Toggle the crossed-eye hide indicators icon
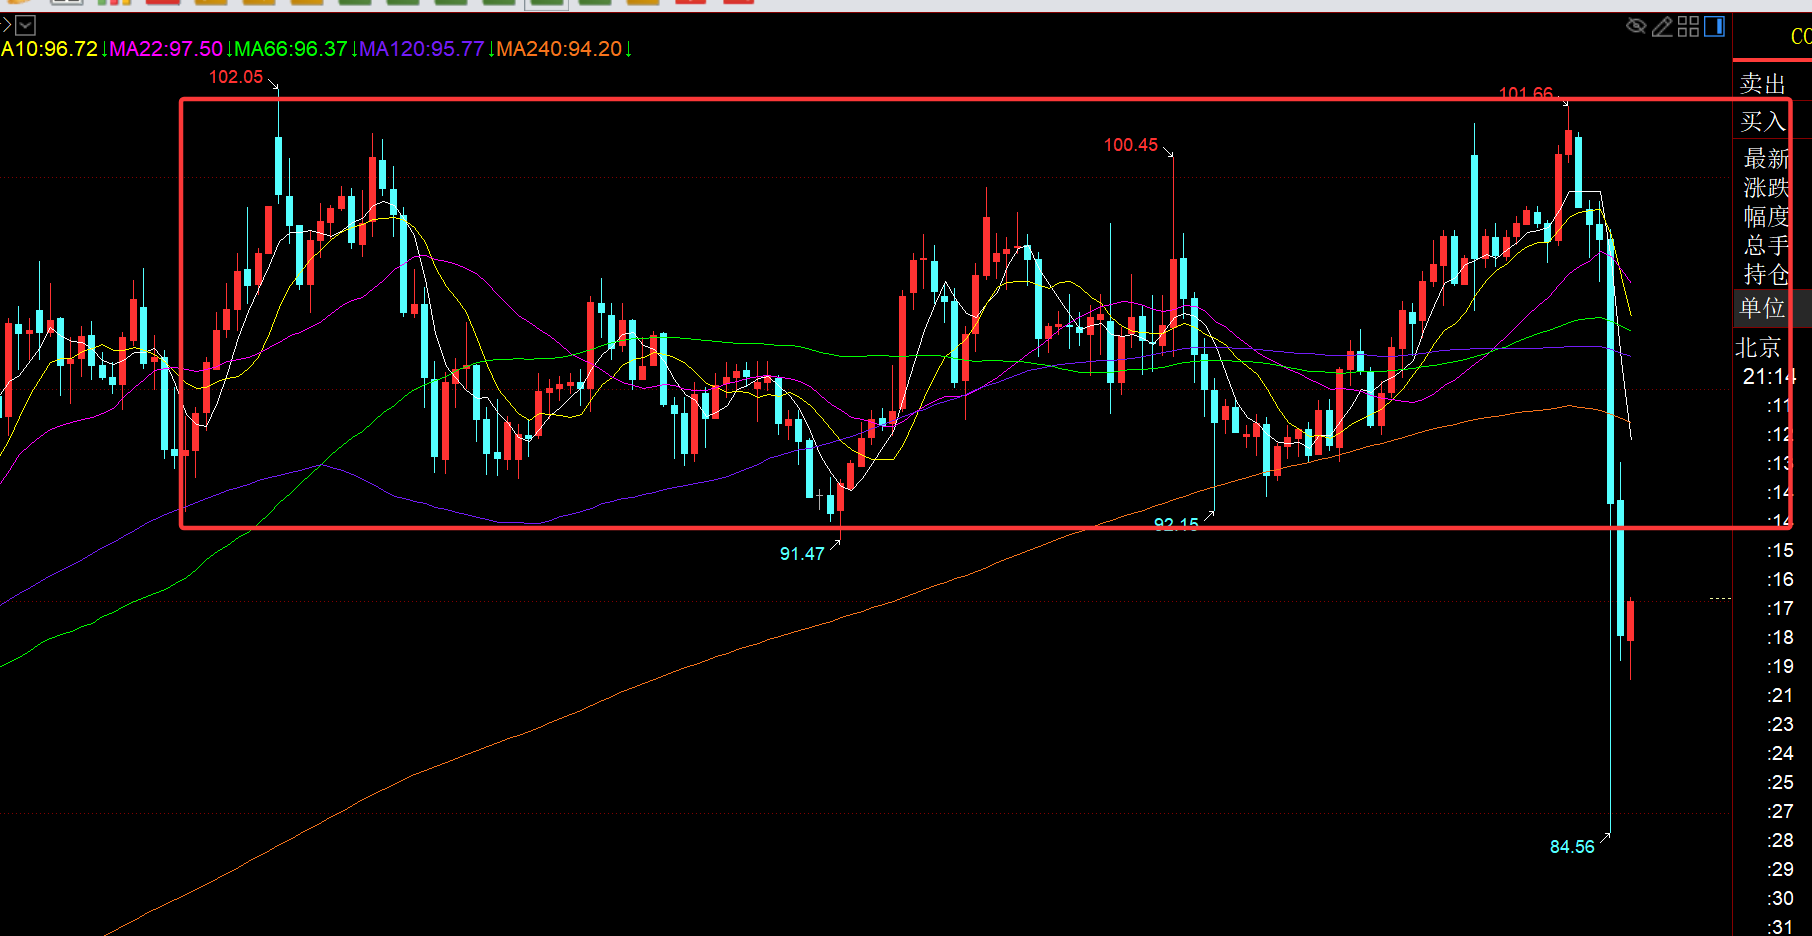Image resolution: width=1812 pixels, height=936 pixels. click(1636, 26)
